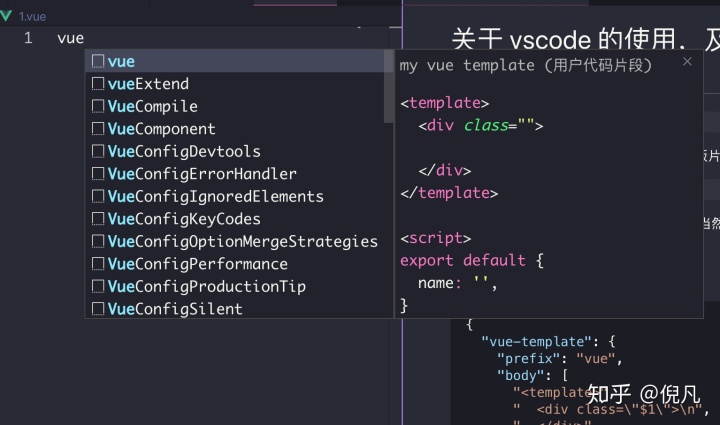This screenshot has width=720, height=425.
Task: Click snippet icon beside VueConfigOptionMergeStrategies
Action: (98, 241)
